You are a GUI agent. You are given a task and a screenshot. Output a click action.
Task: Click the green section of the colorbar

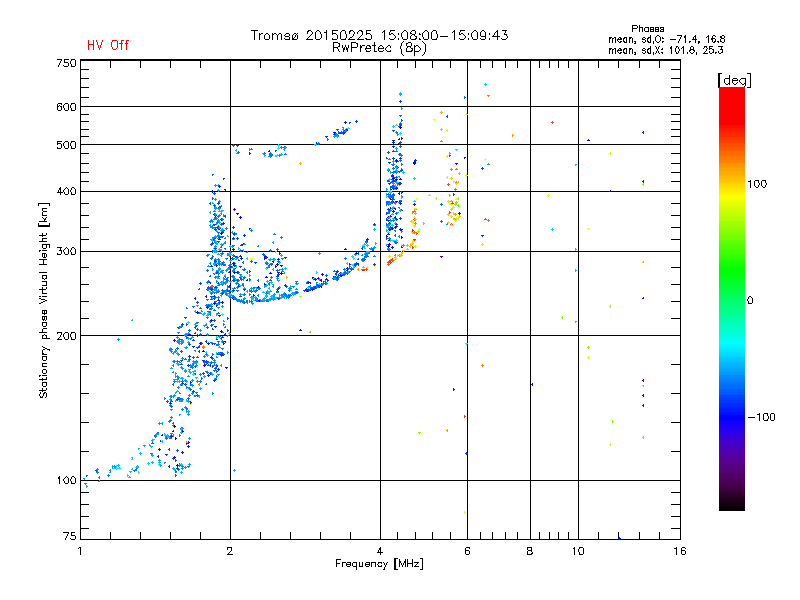(x=731, y=290)
